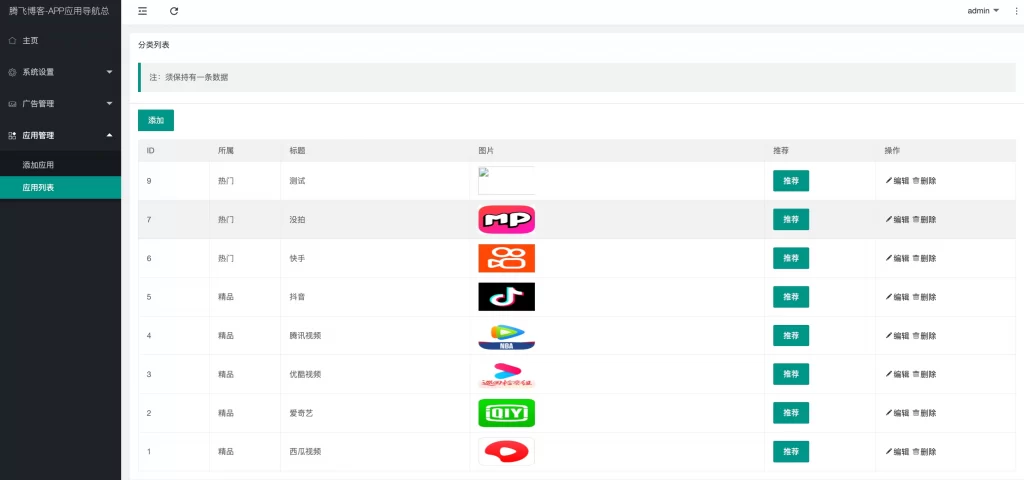The image size is (1024, 480).
Task: Click the 抖音 logo thumbnail
Action: click(506, 297)
